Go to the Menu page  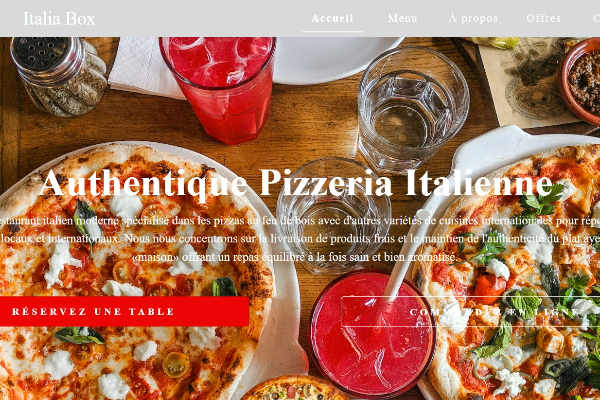pos(402,18)
